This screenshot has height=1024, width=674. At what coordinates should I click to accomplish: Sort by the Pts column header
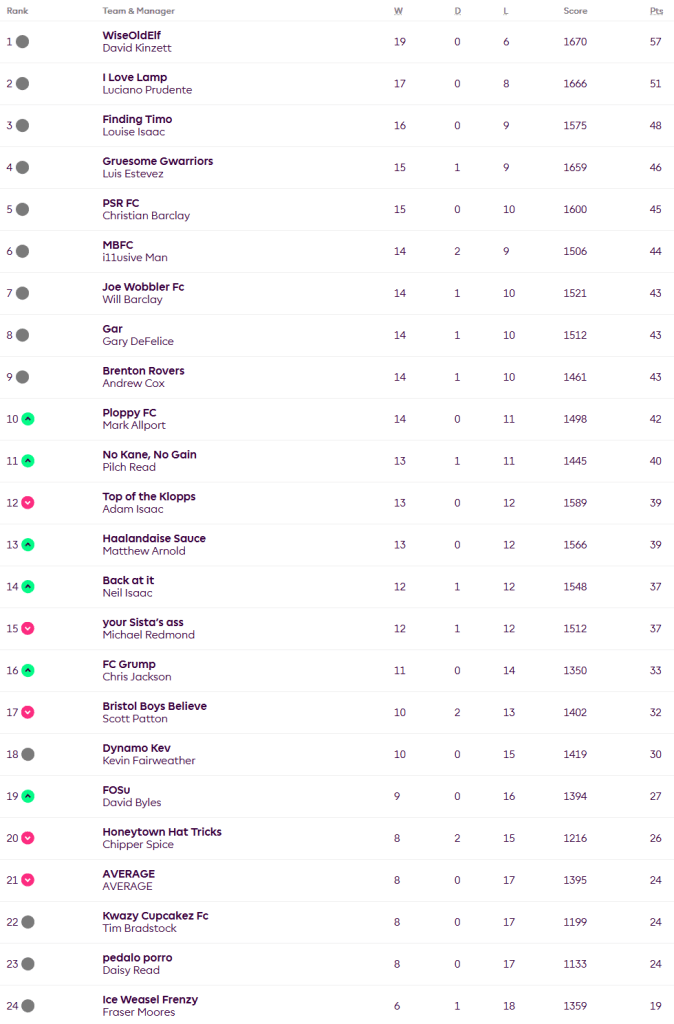[655, 11]
